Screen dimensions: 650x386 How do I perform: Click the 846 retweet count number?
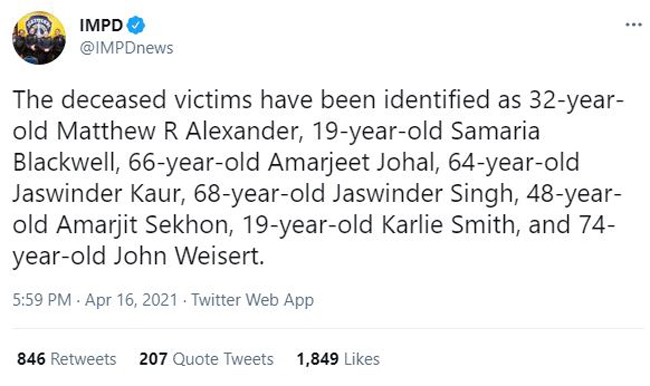[x=31, y=359]
